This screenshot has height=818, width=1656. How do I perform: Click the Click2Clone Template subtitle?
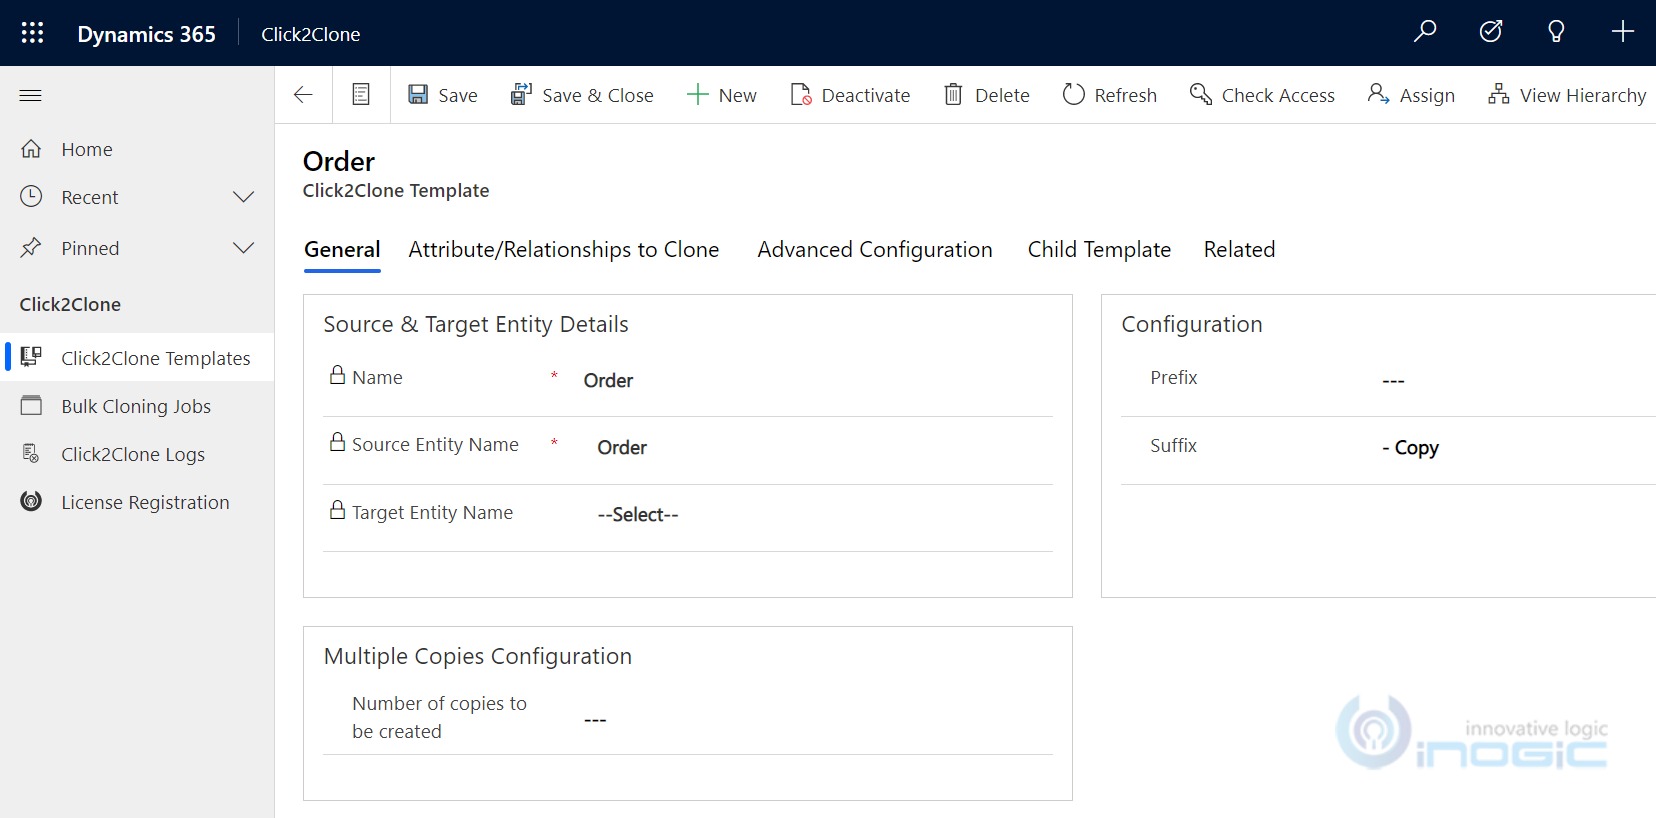[x=396, y=191]
